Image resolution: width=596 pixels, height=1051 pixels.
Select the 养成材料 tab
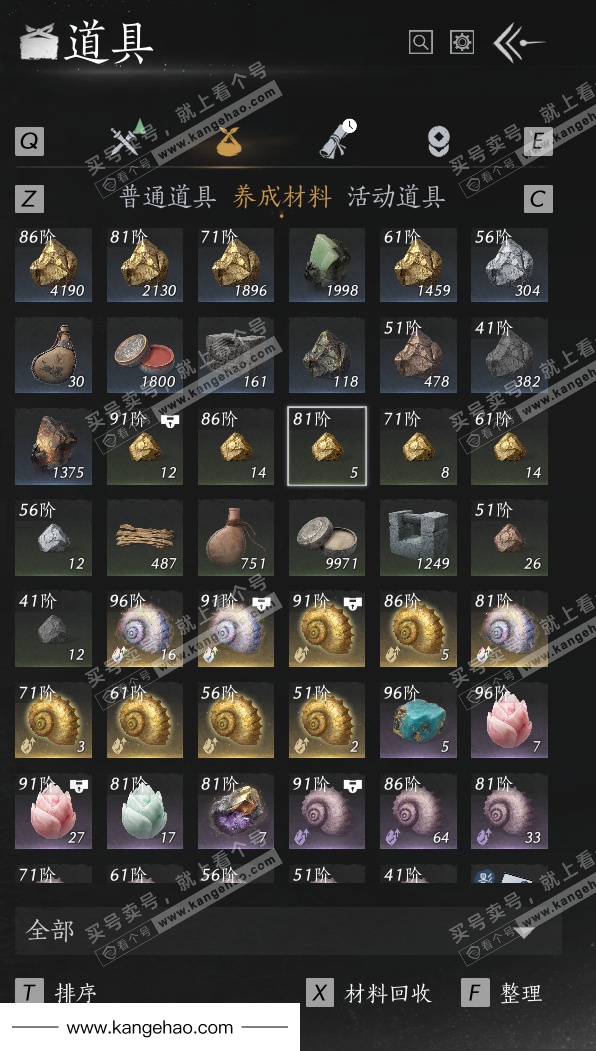(282, 197)
